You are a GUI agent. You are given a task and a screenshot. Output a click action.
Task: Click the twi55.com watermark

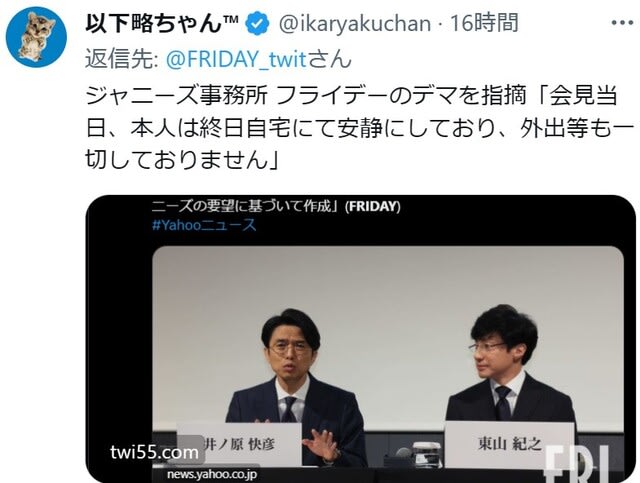[154, 452]
